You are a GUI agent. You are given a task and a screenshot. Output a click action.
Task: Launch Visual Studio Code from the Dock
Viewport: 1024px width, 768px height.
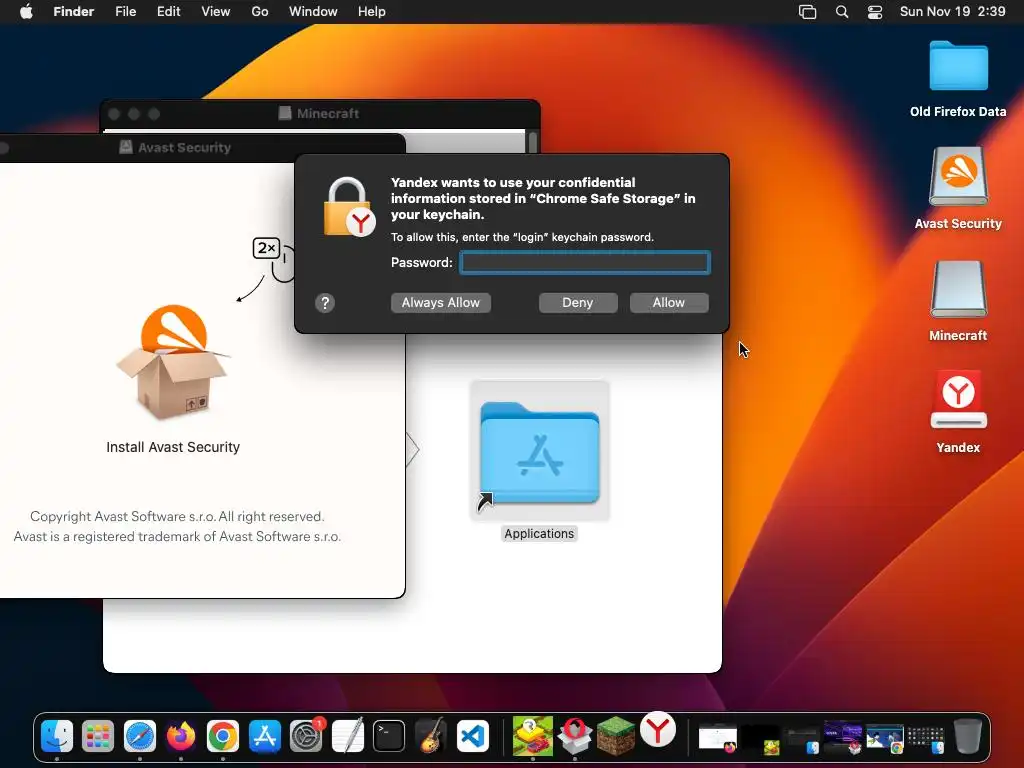point(473,736)
